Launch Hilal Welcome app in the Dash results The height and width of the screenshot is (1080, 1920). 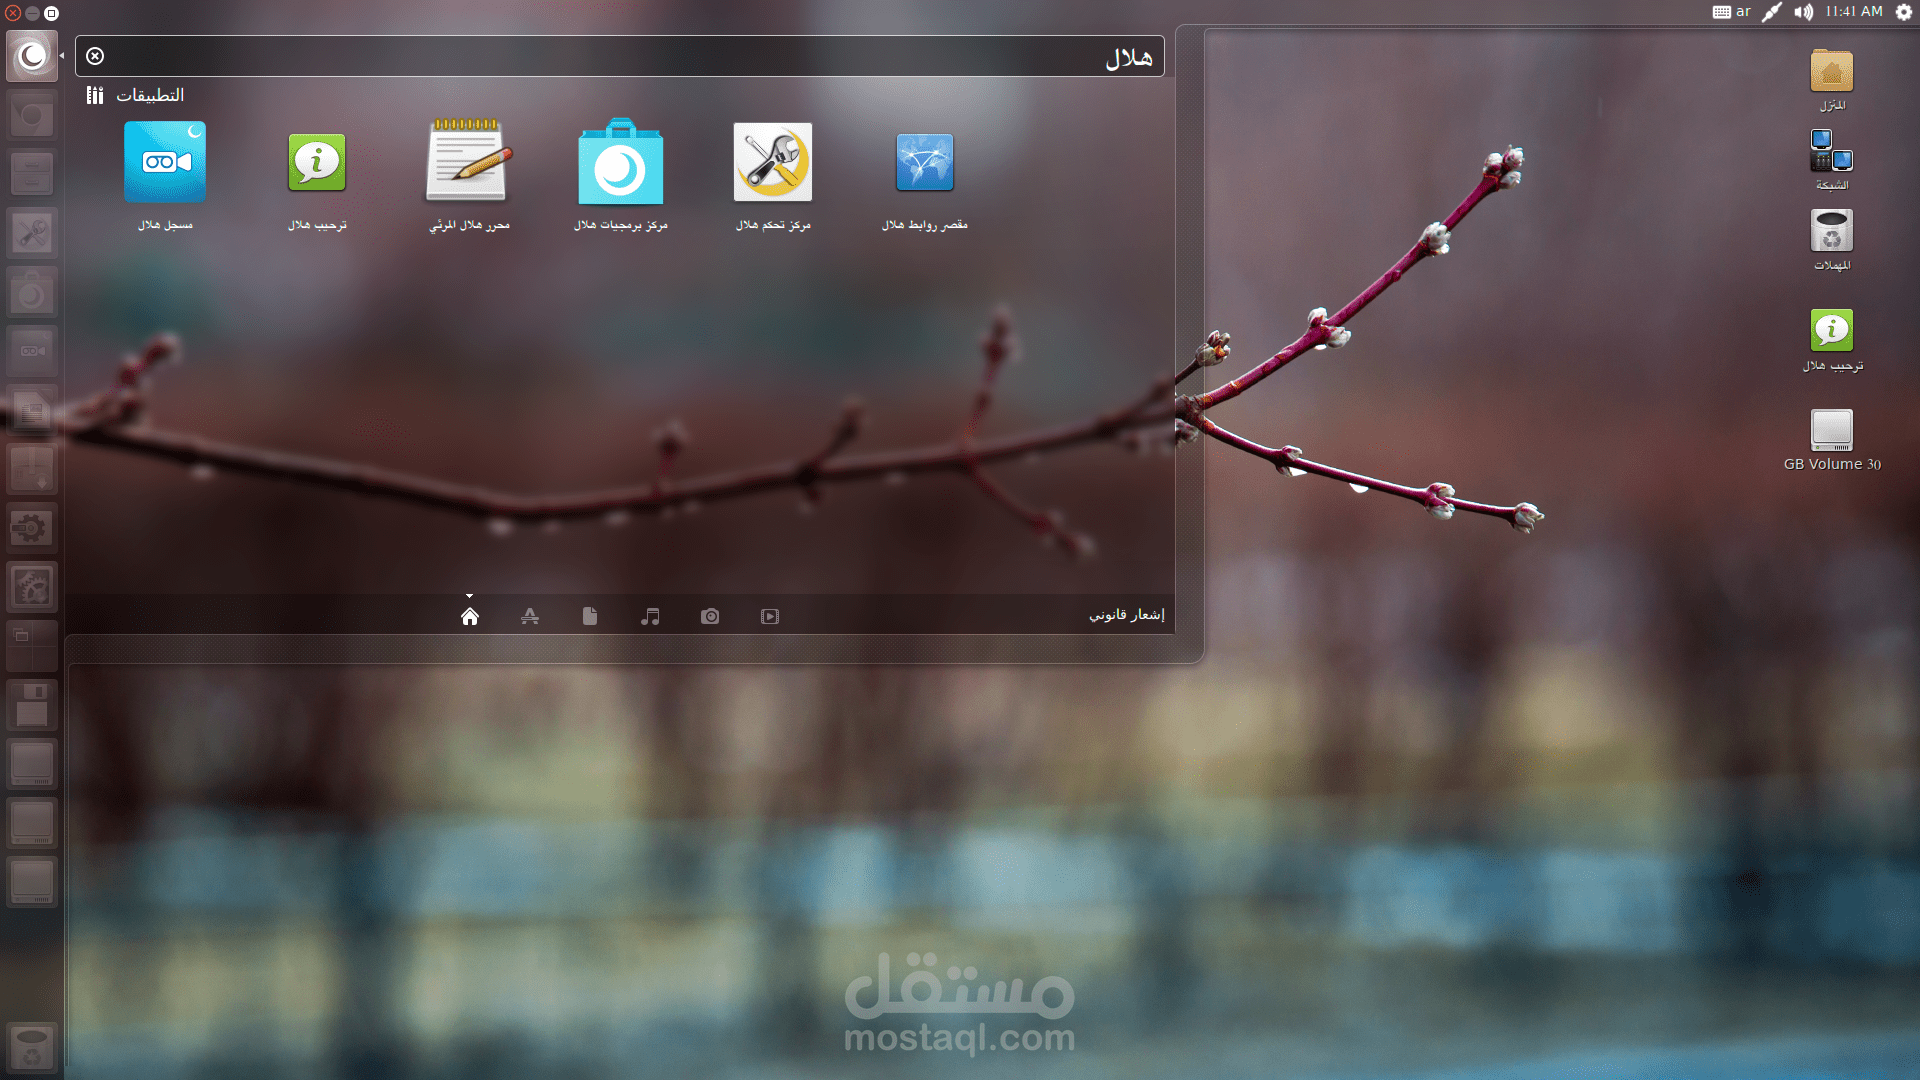point(317,163)
